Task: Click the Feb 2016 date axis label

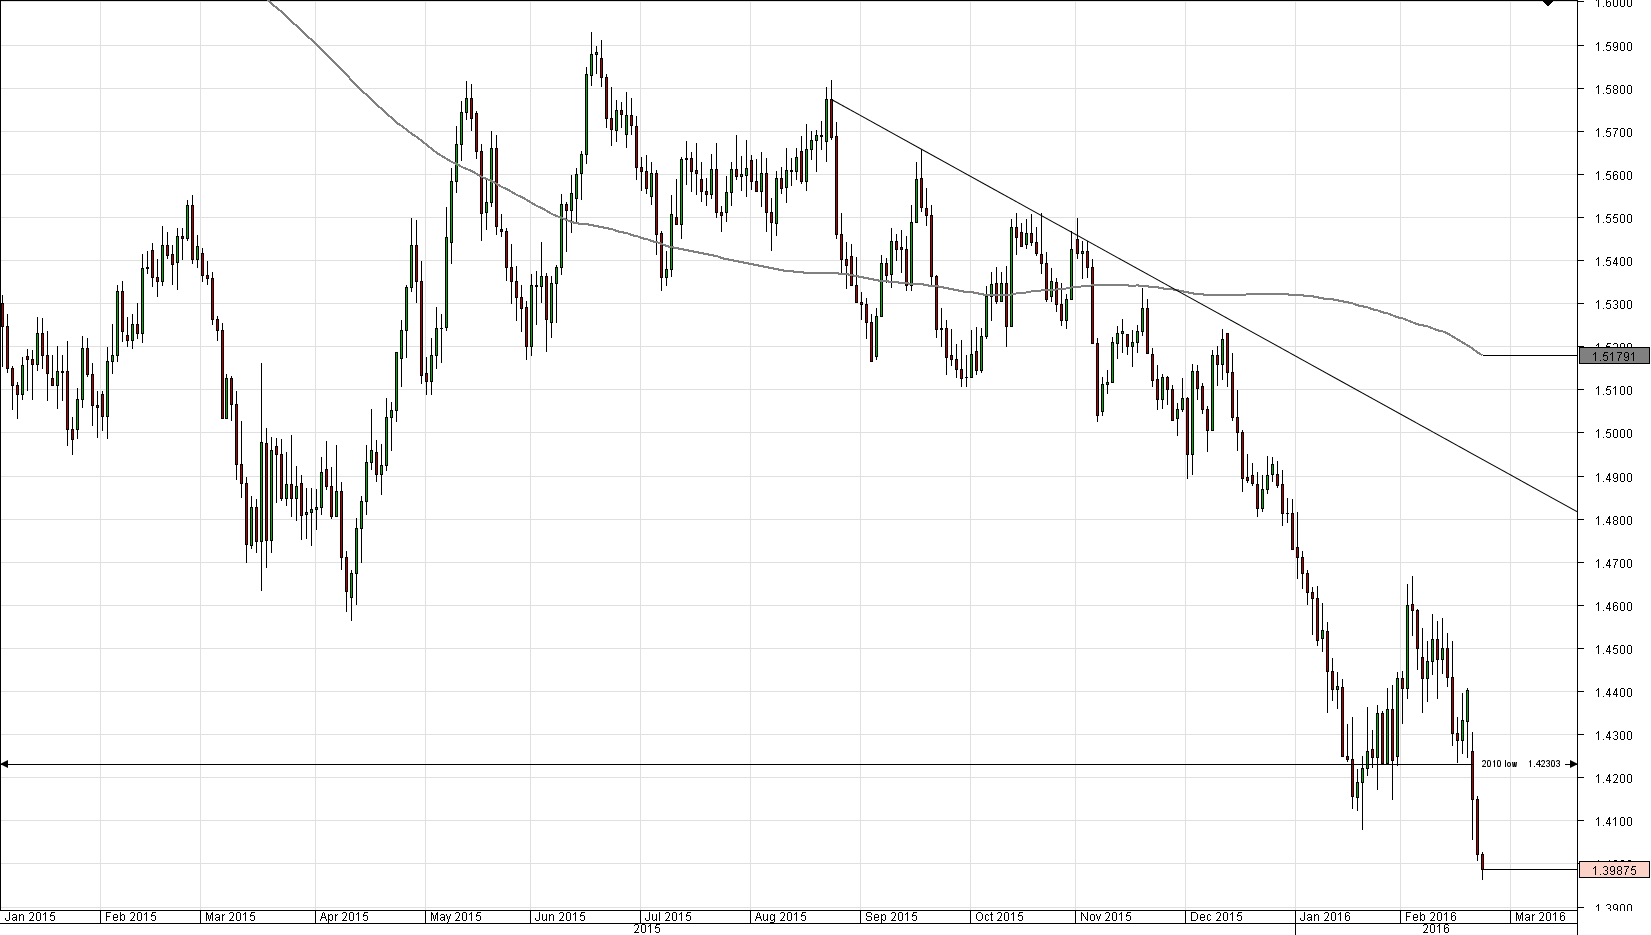Action: pos(1430,916)
